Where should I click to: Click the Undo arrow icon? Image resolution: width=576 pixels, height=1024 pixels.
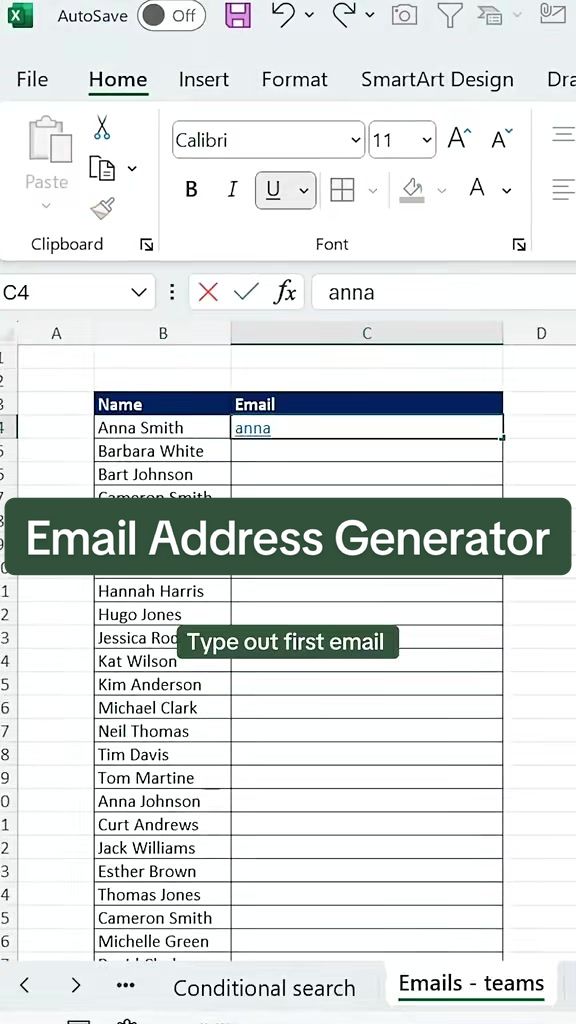(x=283, y=14)
